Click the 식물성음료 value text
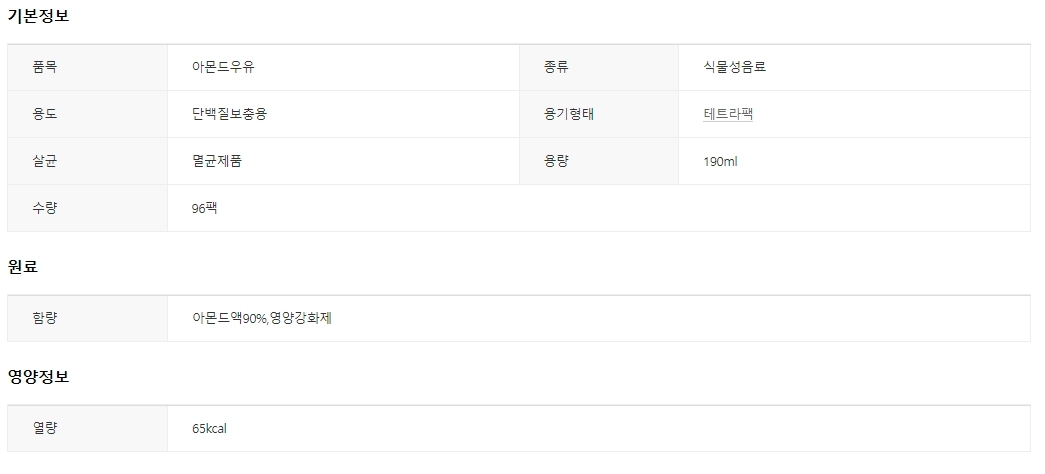The height and width of the screenshot is (474, 1045). tap(735, 67)
